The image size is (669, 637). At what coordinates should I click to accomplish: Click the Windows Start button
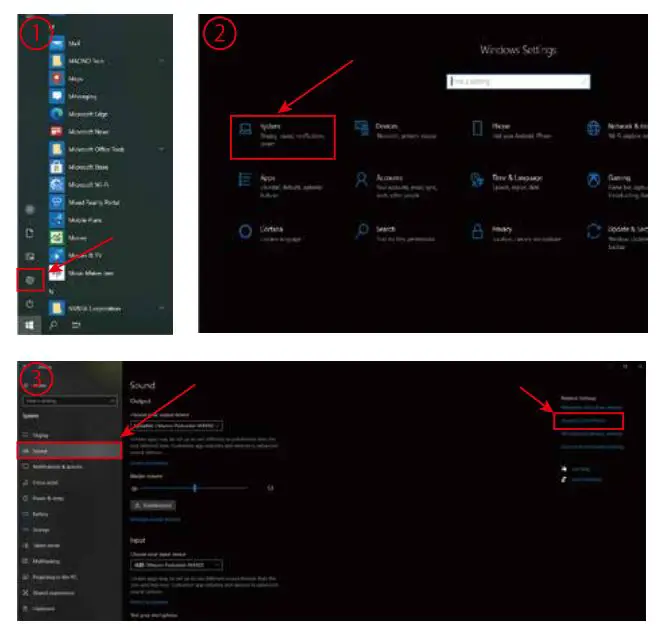point(29,325)
